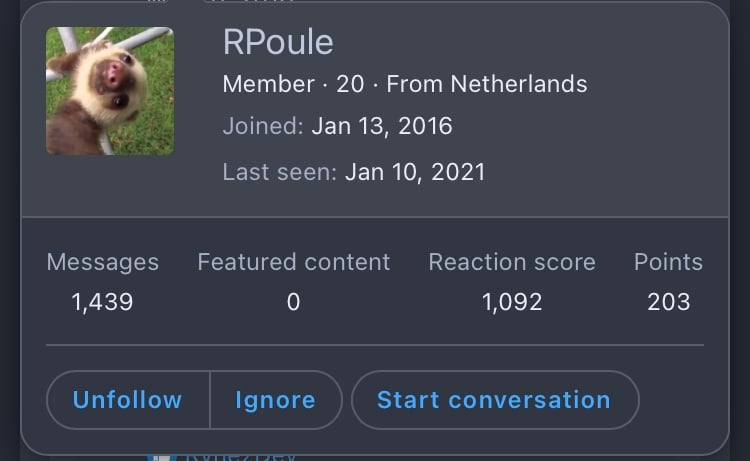The height and width of the screenshot is (461, 750).
Task: Ignore user RPoule
Action: tap(276, 400)
